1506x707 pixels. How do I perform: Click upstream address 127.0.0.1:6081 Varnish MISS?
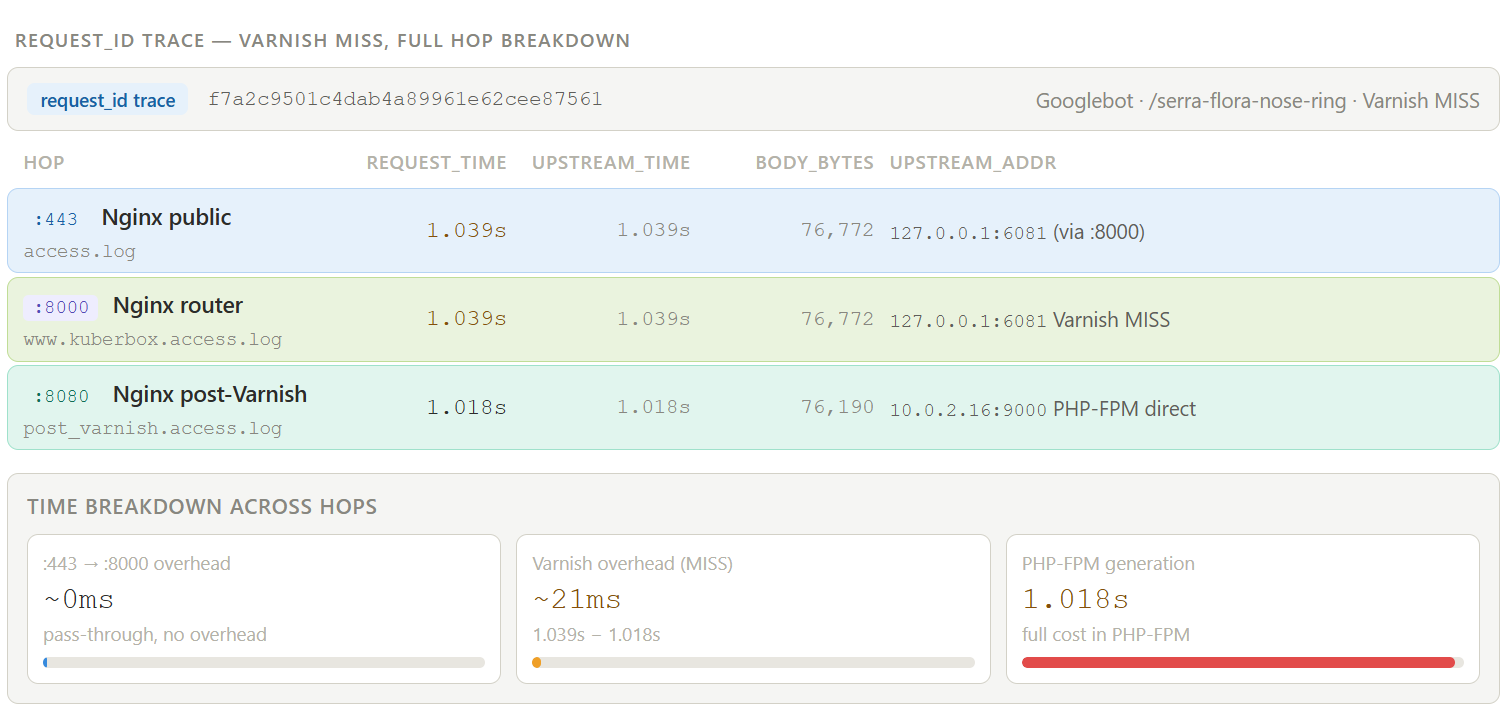click(x=1030, y=320)
